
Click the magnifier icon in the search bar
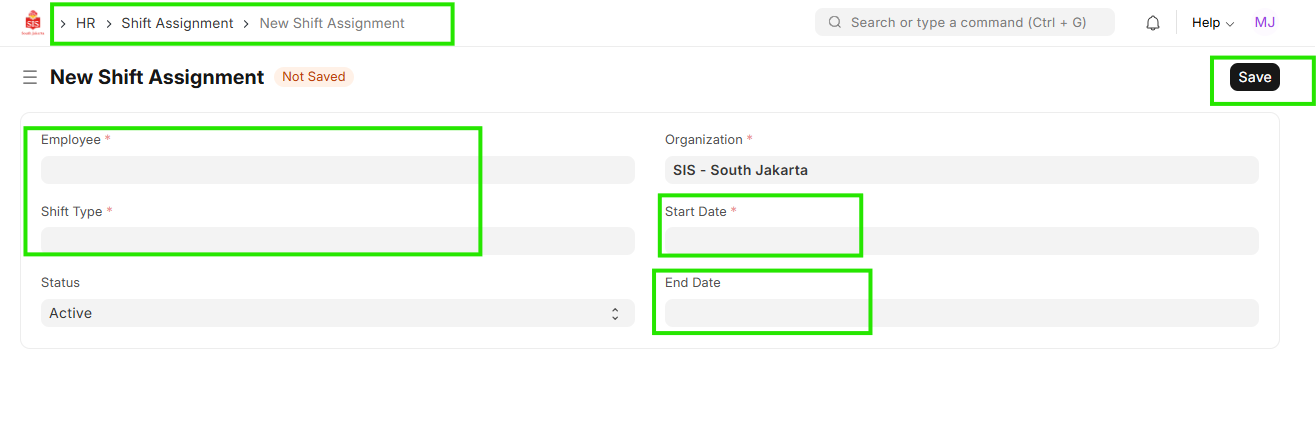click(835, 22)
